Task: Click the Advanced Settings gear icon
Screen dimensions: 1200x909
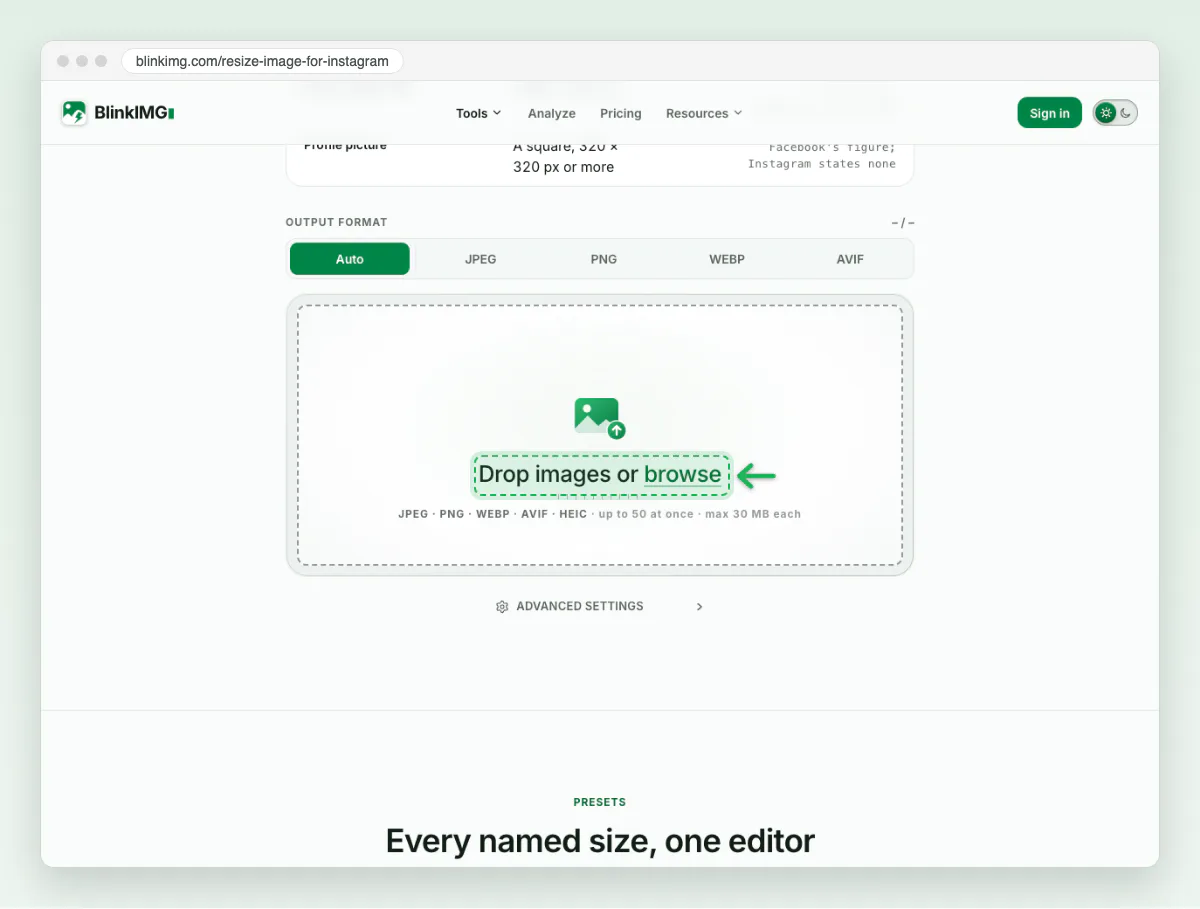Action: tap(502, 606)
